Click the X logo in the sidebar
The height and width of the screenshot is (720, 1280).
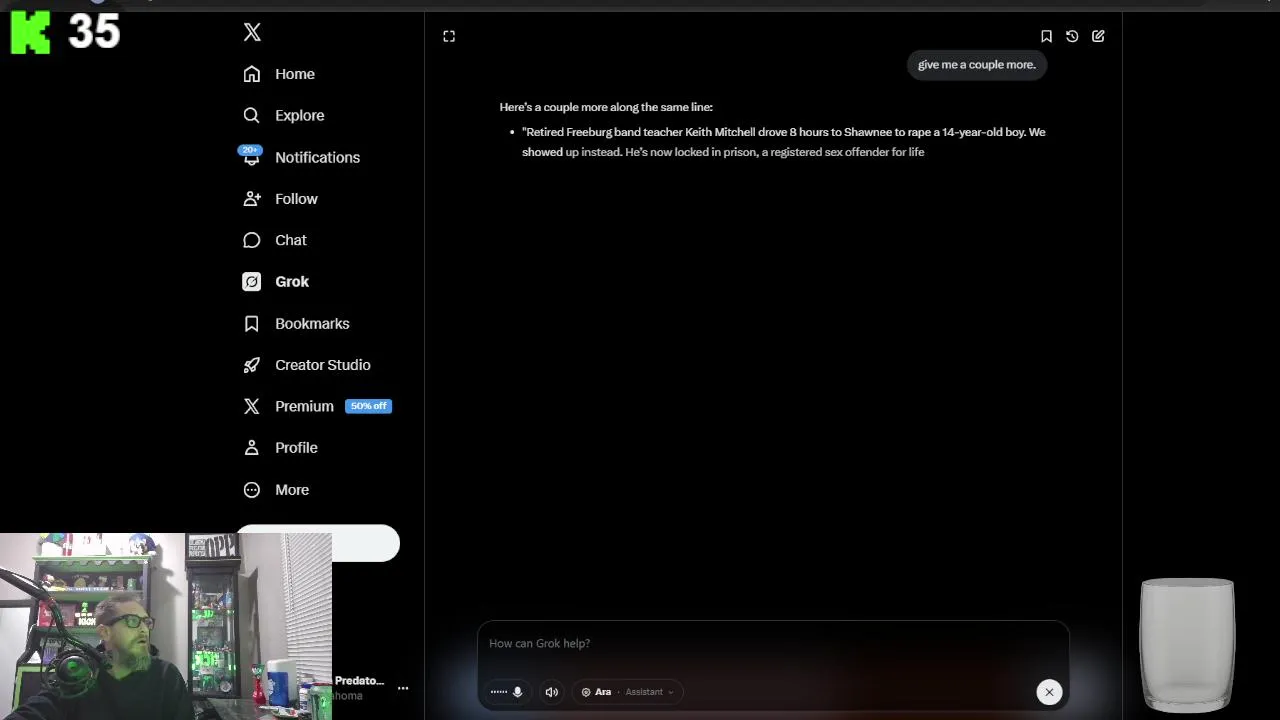[x=252, y=33]
